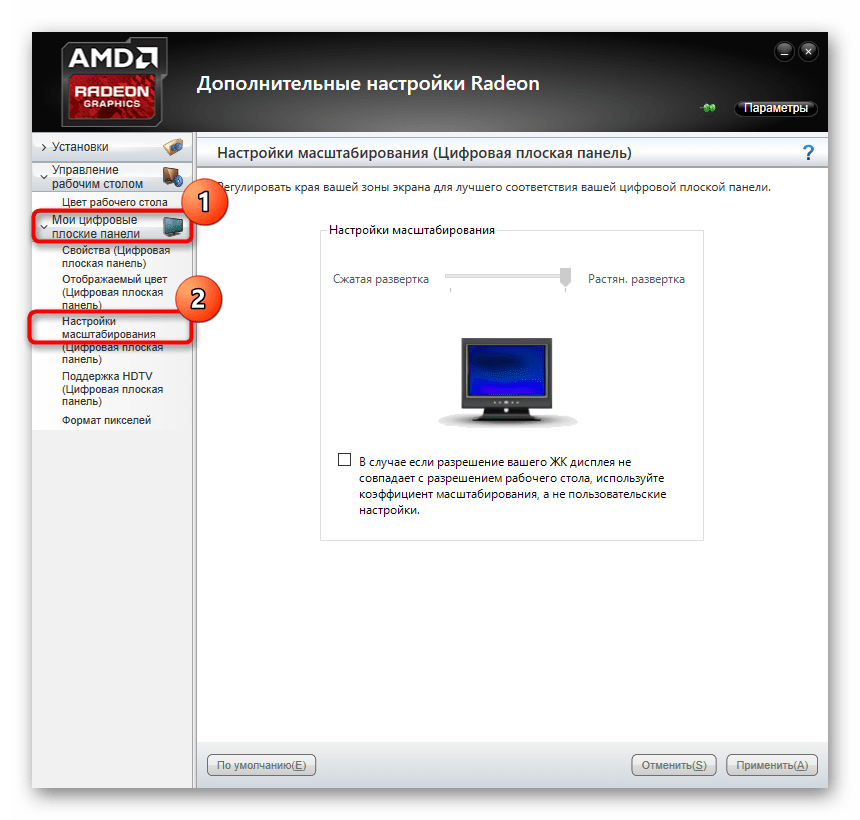
Task: Click the monitor preview image
Action: pos(507,382)
